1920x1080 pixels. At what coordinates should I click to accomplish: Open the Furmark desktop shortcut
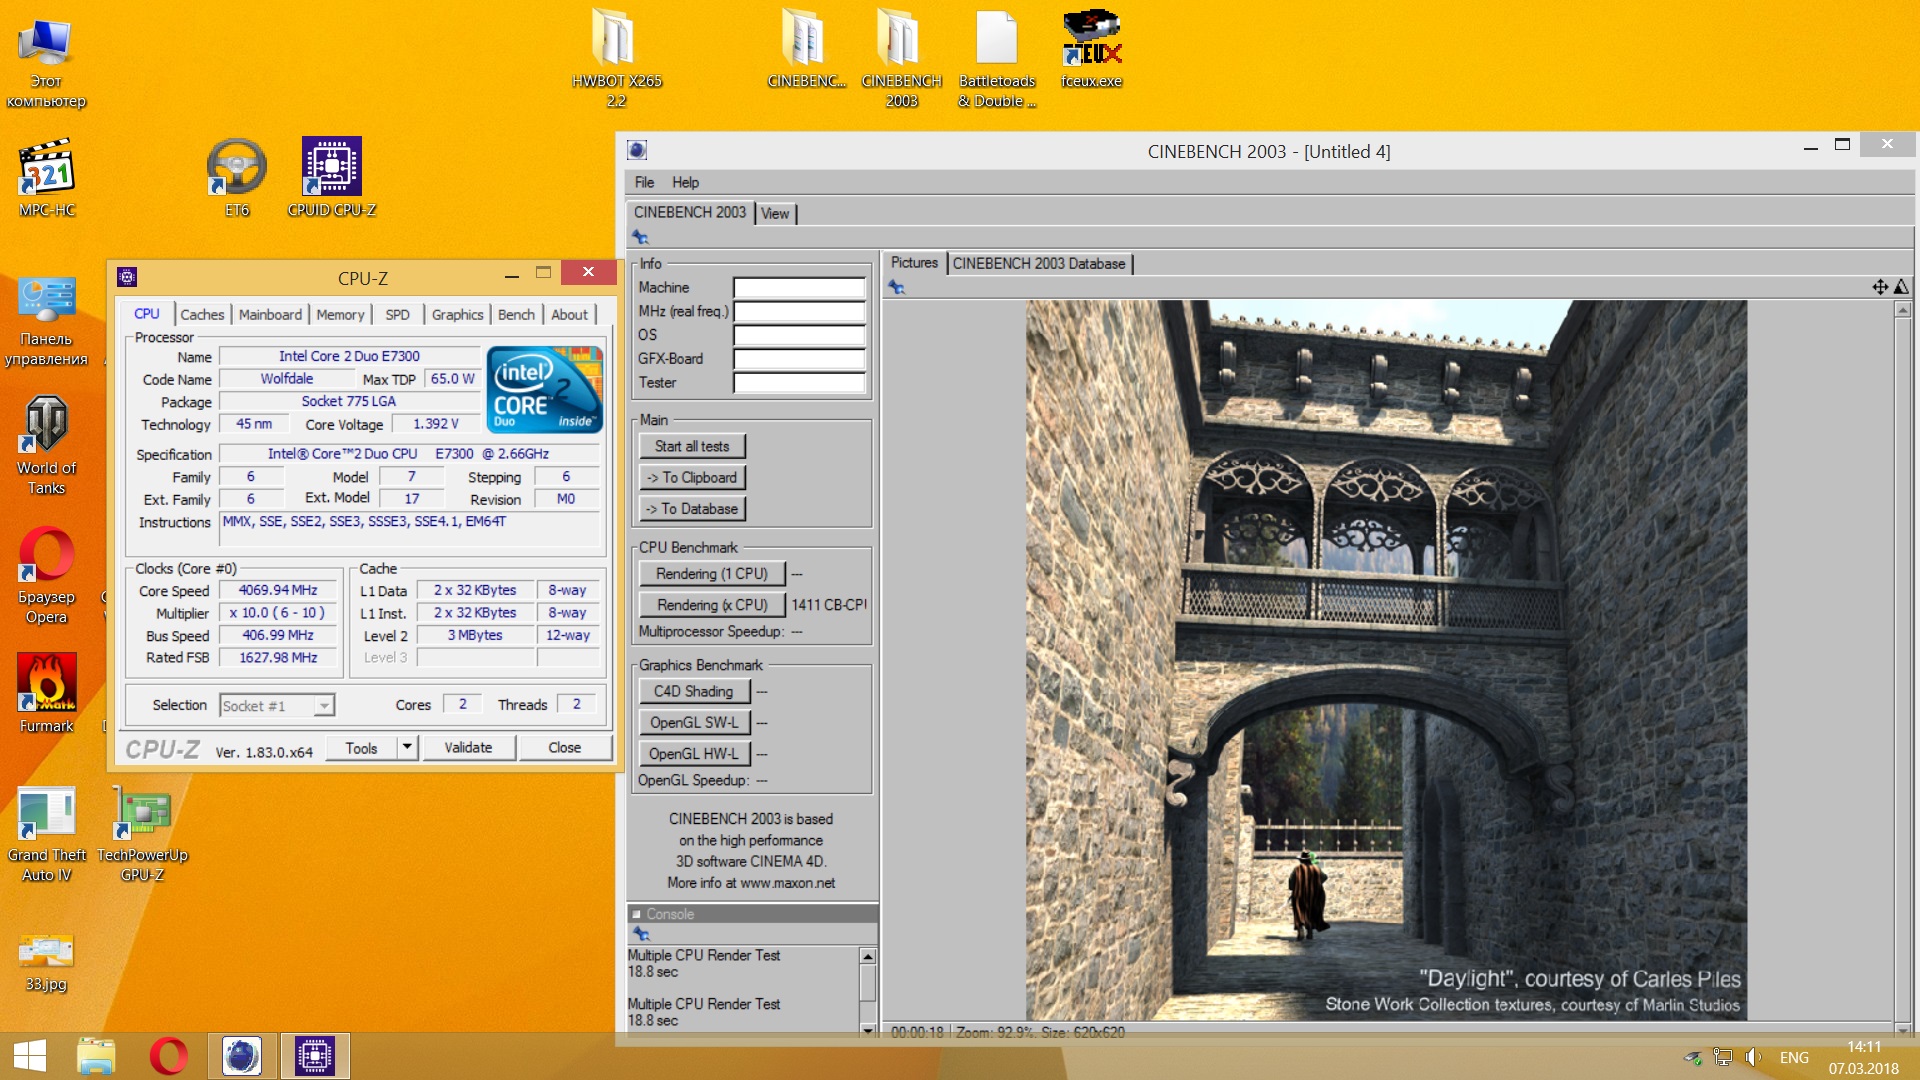46,693
